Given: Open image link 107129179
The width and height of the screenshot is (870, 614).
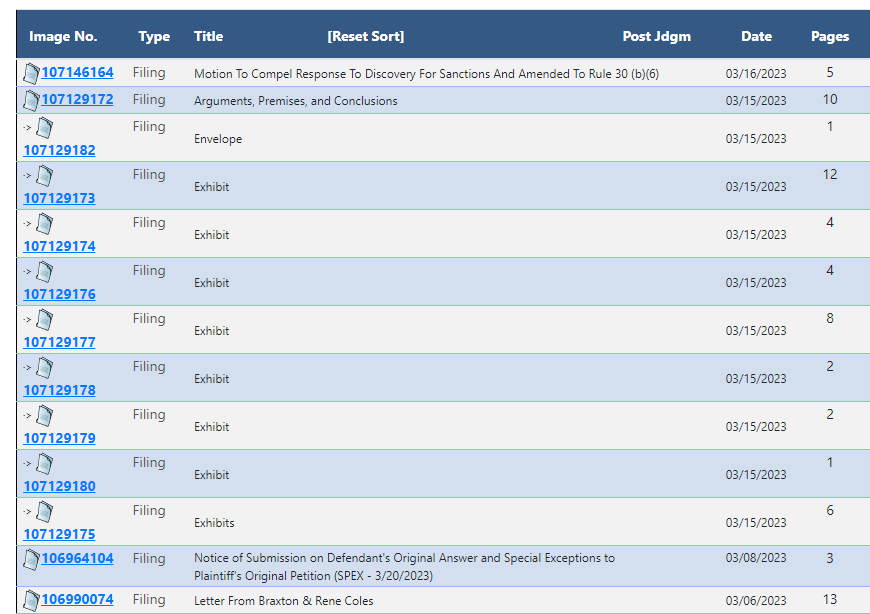Looking at the screenshot, I should [x=59, y=438].
